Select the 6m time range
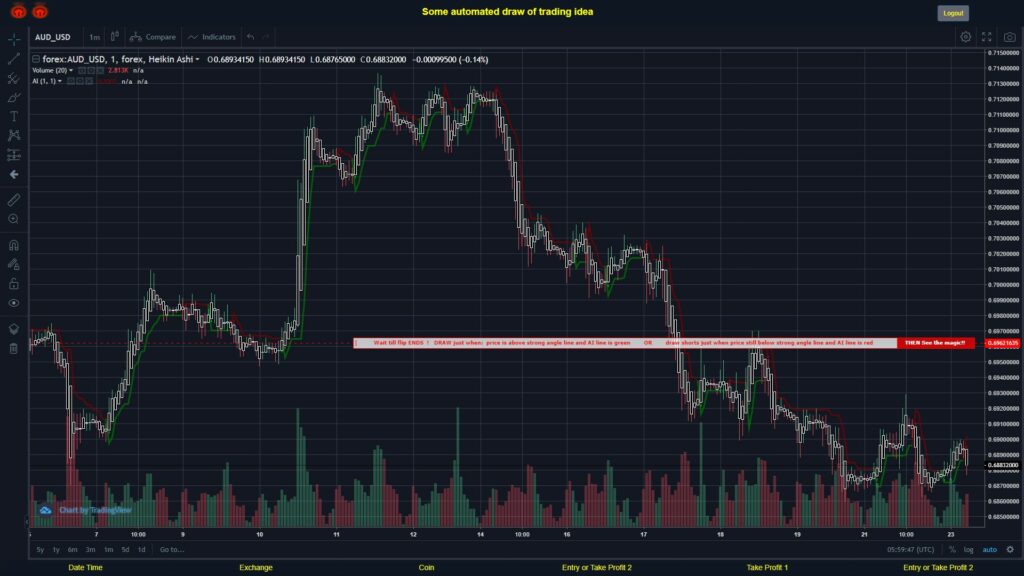 pos(72,550)
